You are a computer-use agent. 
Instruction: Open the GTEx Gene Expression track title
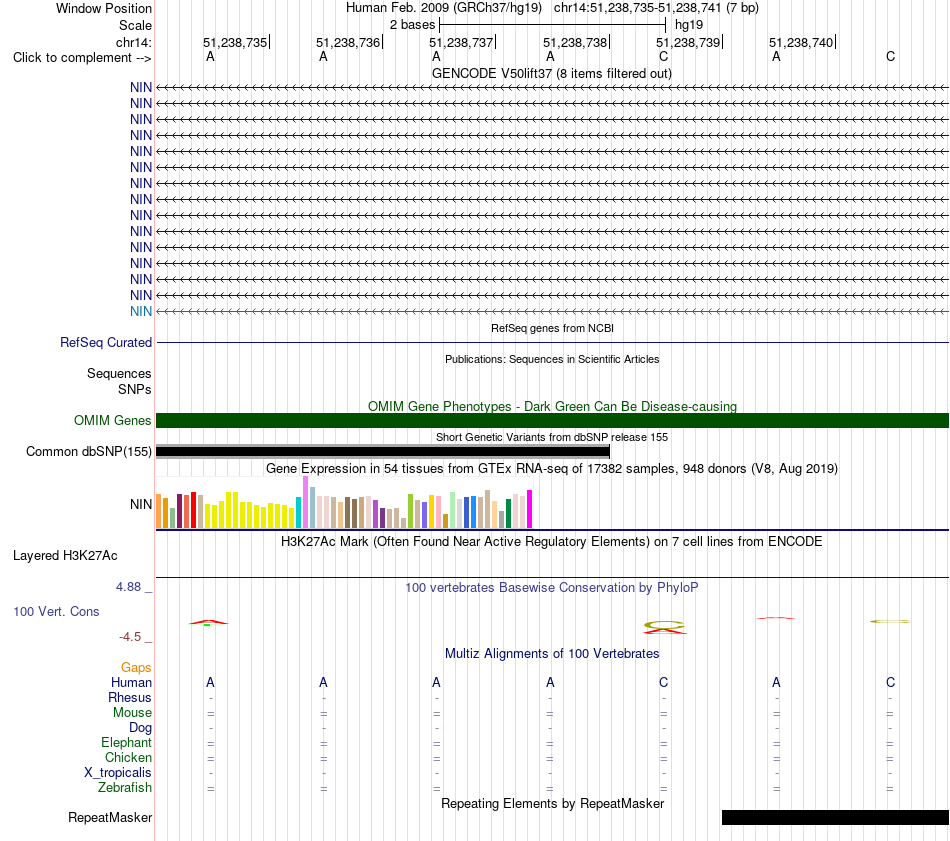[x=552, y=469]
